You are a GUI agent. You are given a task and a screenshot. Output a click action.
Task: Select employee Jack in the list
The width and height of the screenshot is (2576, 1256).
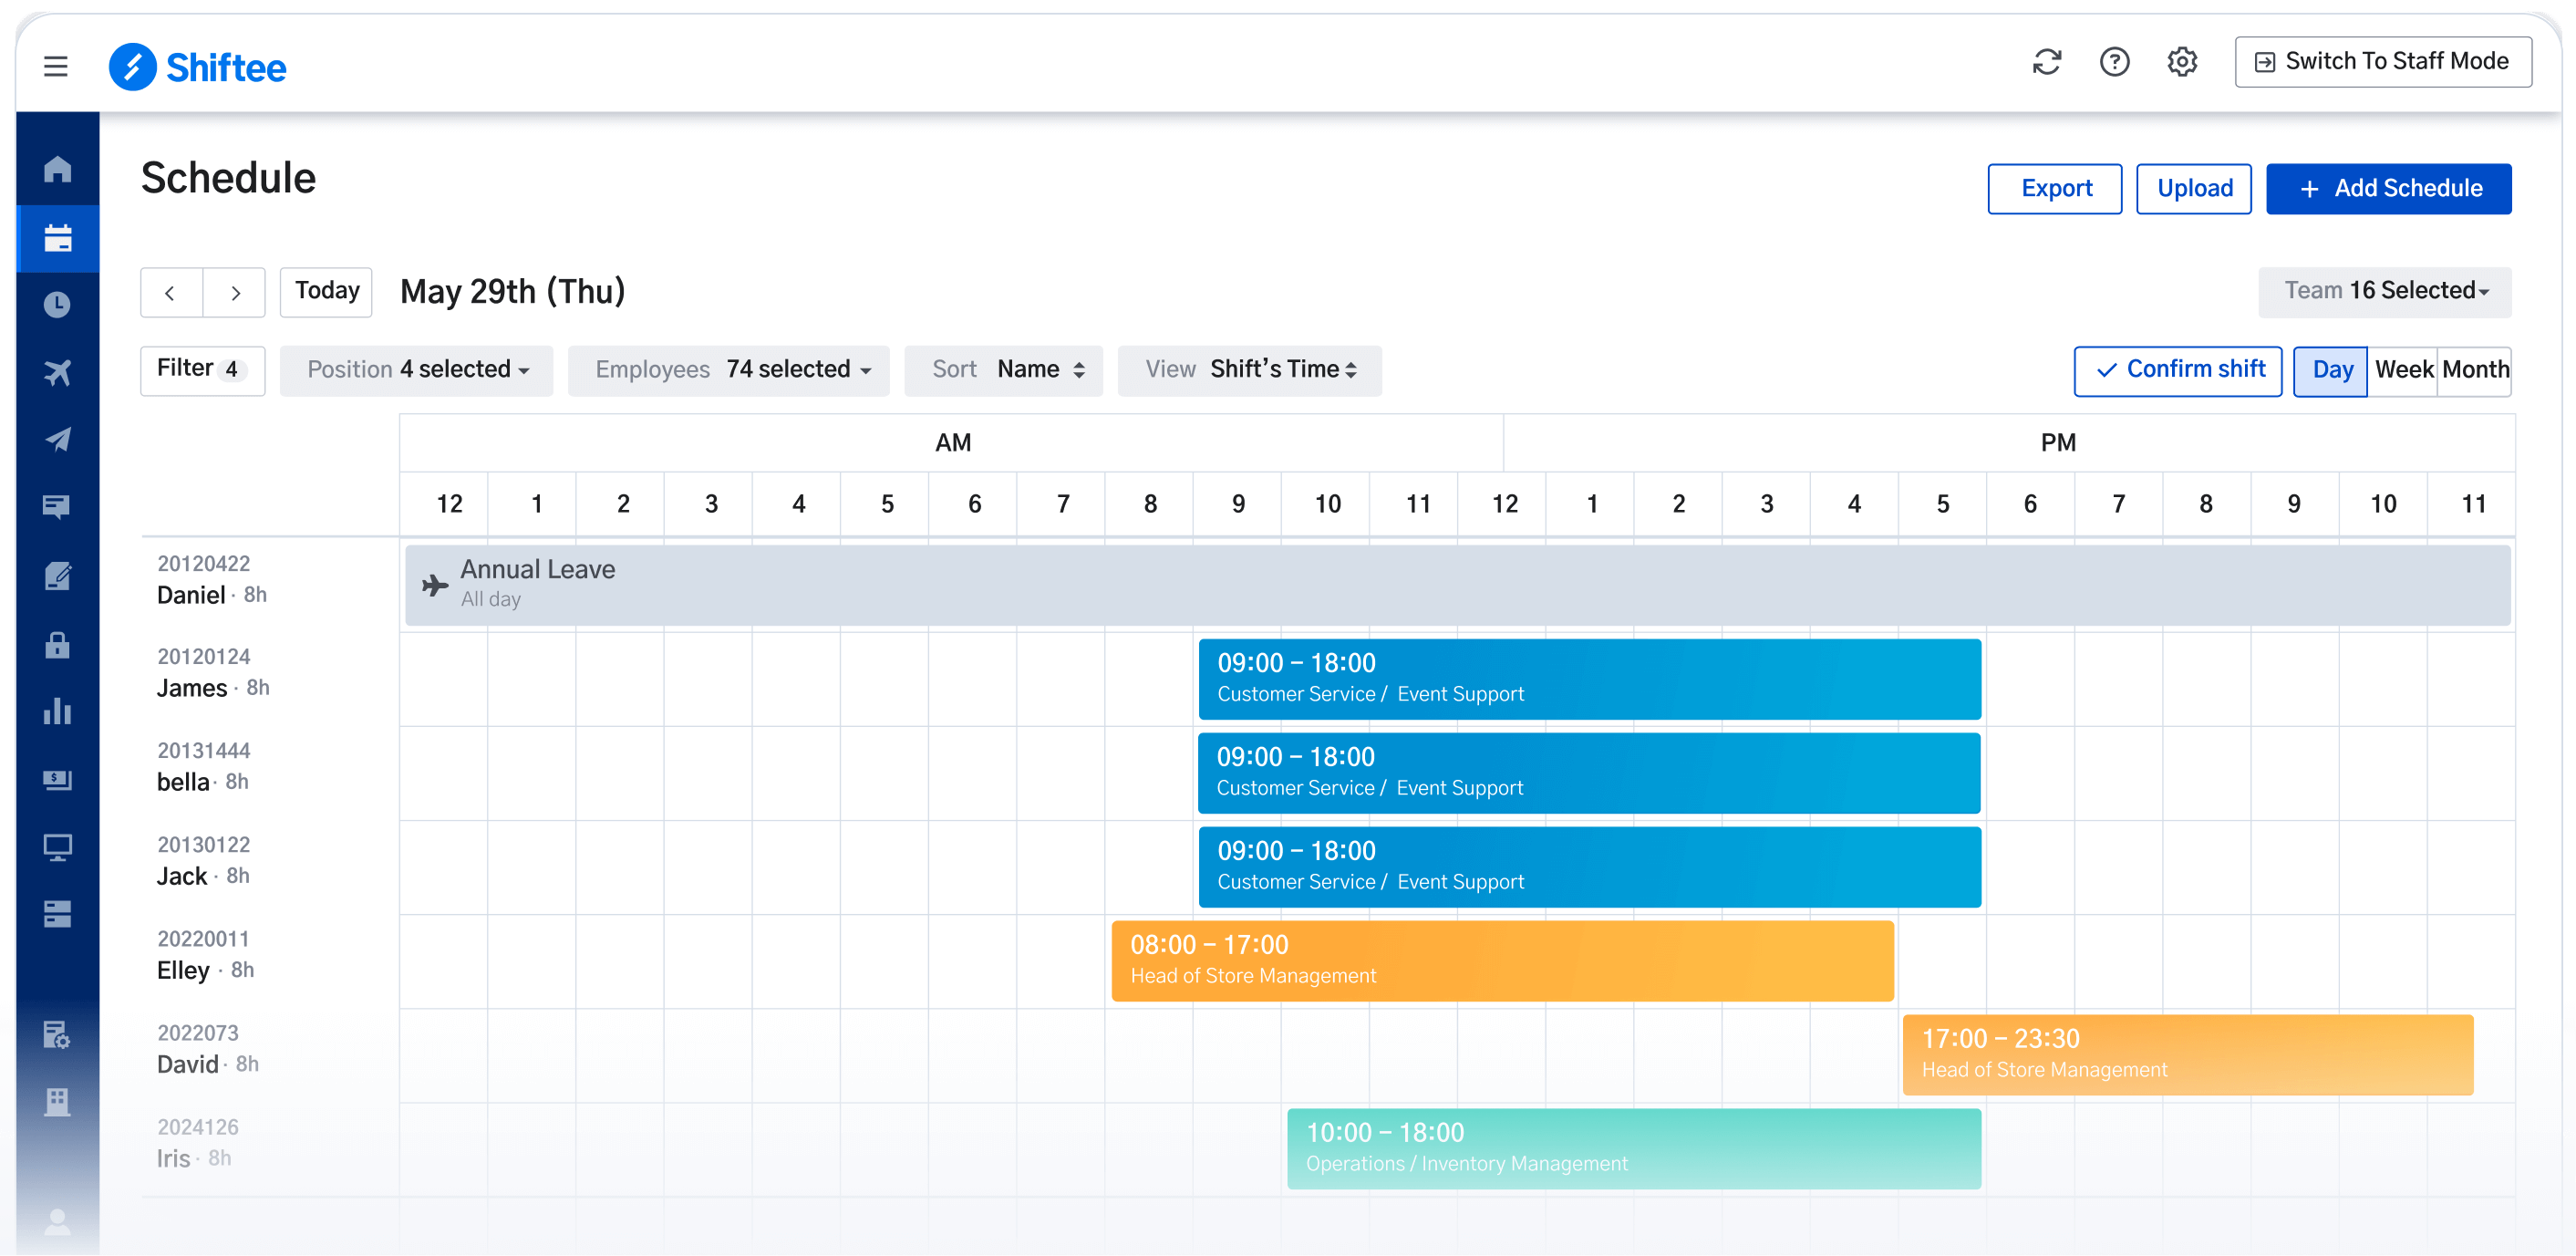click(182, 877)
